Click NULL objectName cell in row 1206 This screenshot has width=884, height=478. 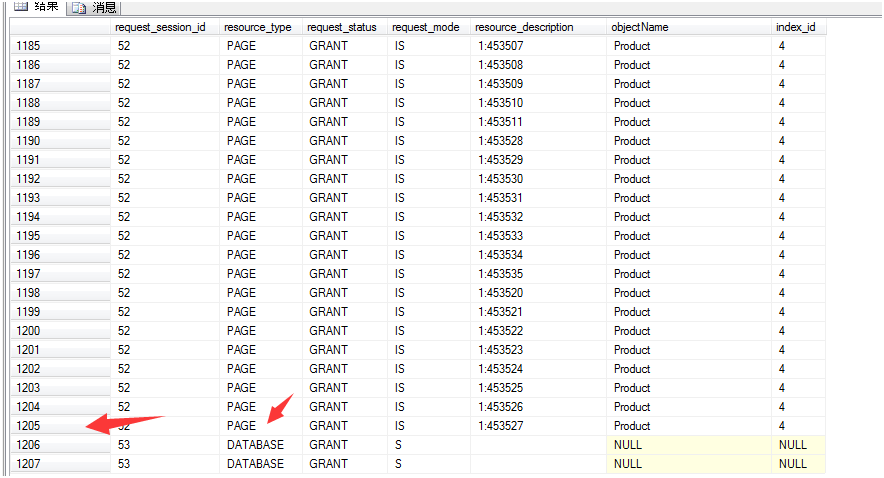688,445
